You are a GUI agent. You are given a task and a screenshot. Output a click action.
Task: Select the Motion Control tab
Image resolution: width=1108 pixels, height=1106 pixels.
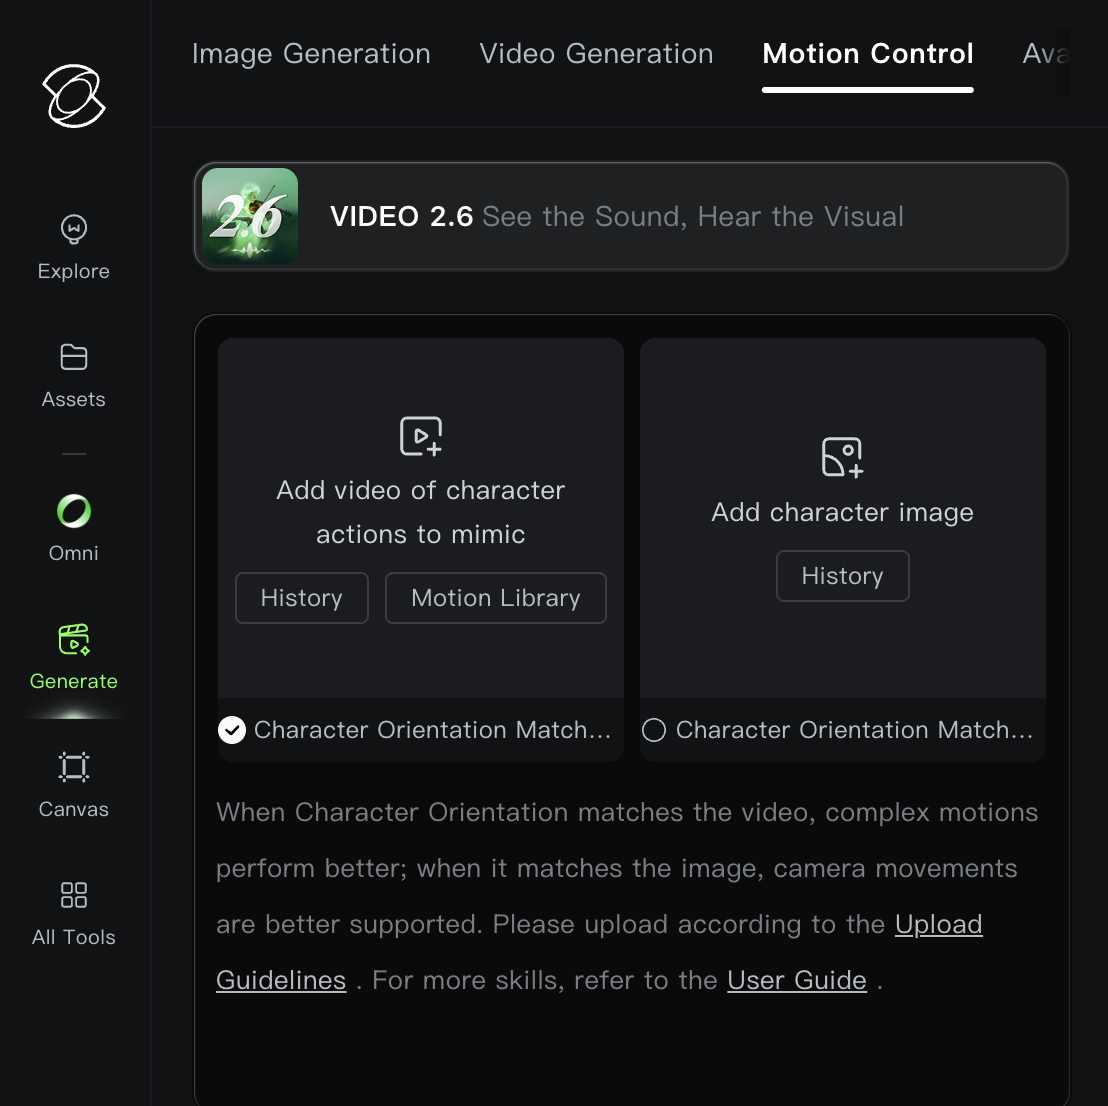tap(867, 54)
